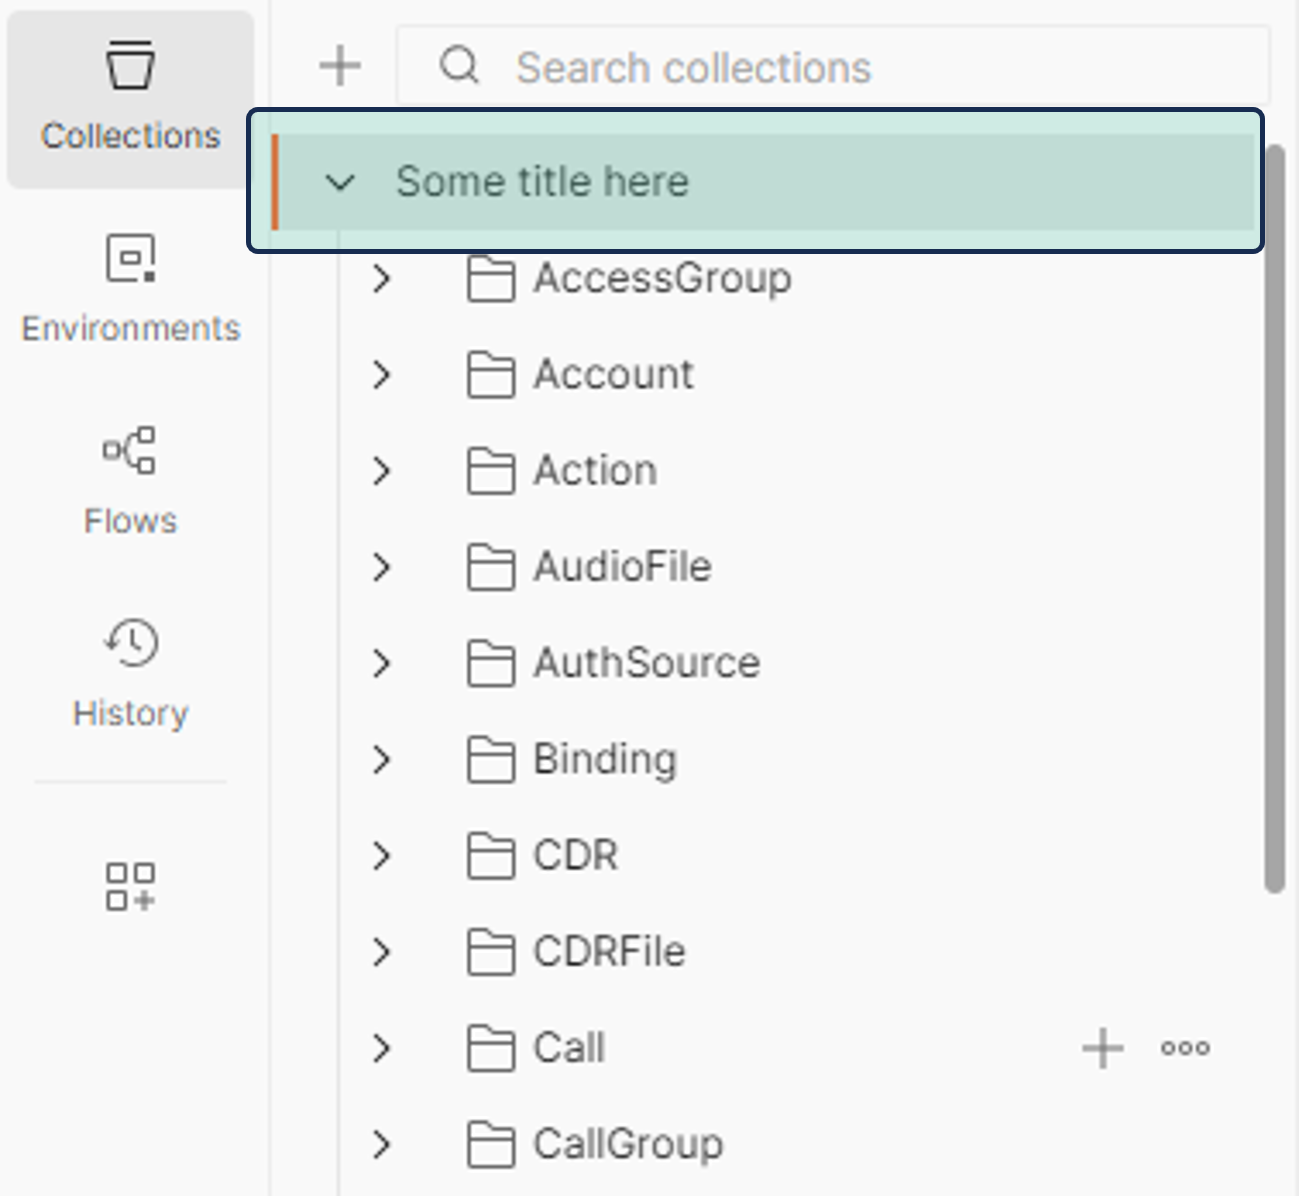Select the AuthSource folder
Screen dimensions: 1299x1196
645,663
